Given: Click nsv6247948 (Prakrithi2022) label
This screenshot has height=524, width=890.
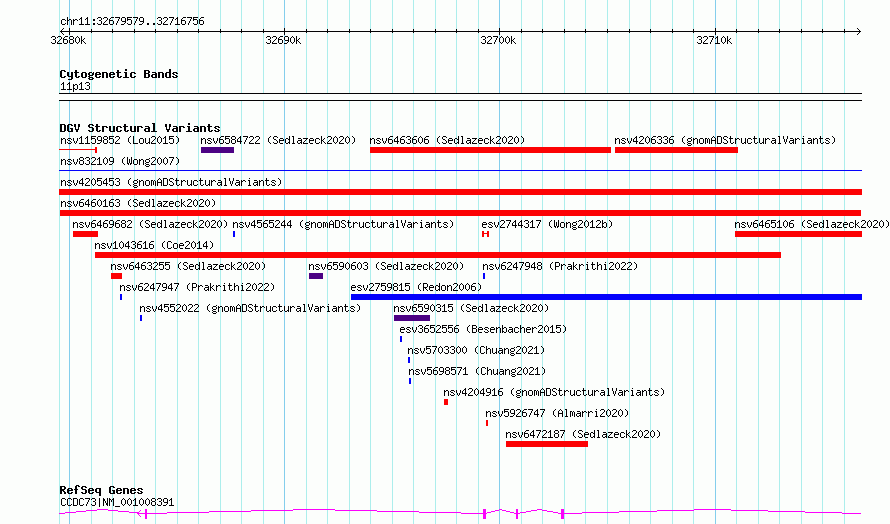Looking at the screenshot, I should click(560, 266).
